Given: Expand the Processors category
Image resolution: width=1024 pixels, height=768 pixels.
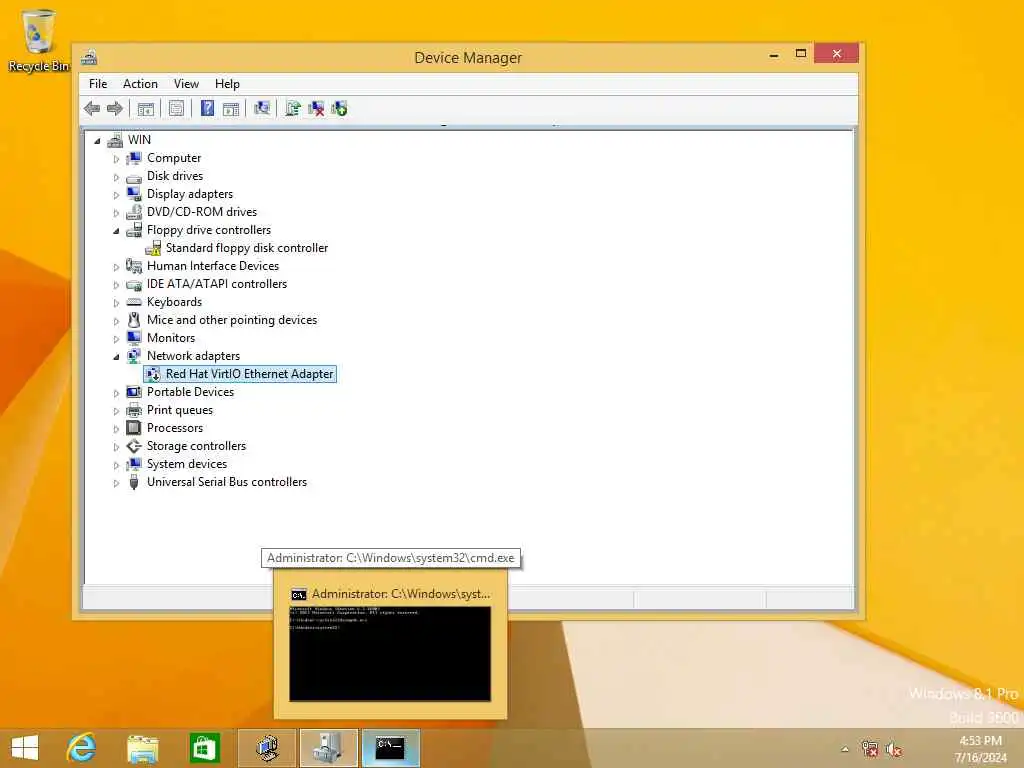Looking at the screenshot, I should click(116, 429).
